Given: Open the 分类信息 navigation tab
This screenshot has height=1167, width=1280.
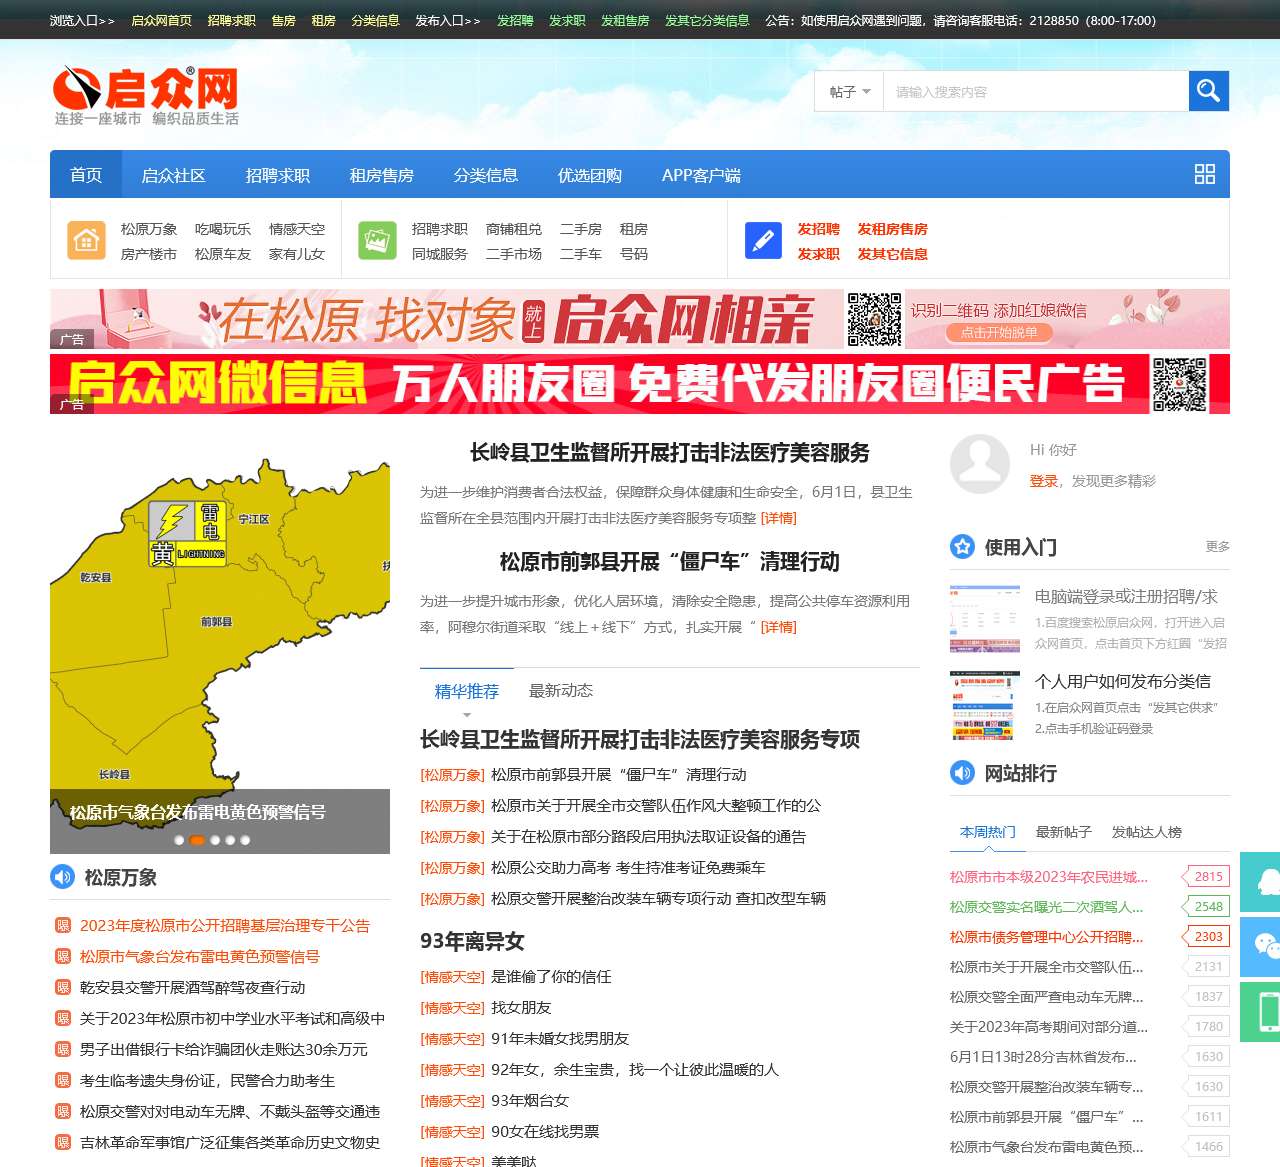Looking at the screenshot, I should pyautogui.click(x=486, y=174).
